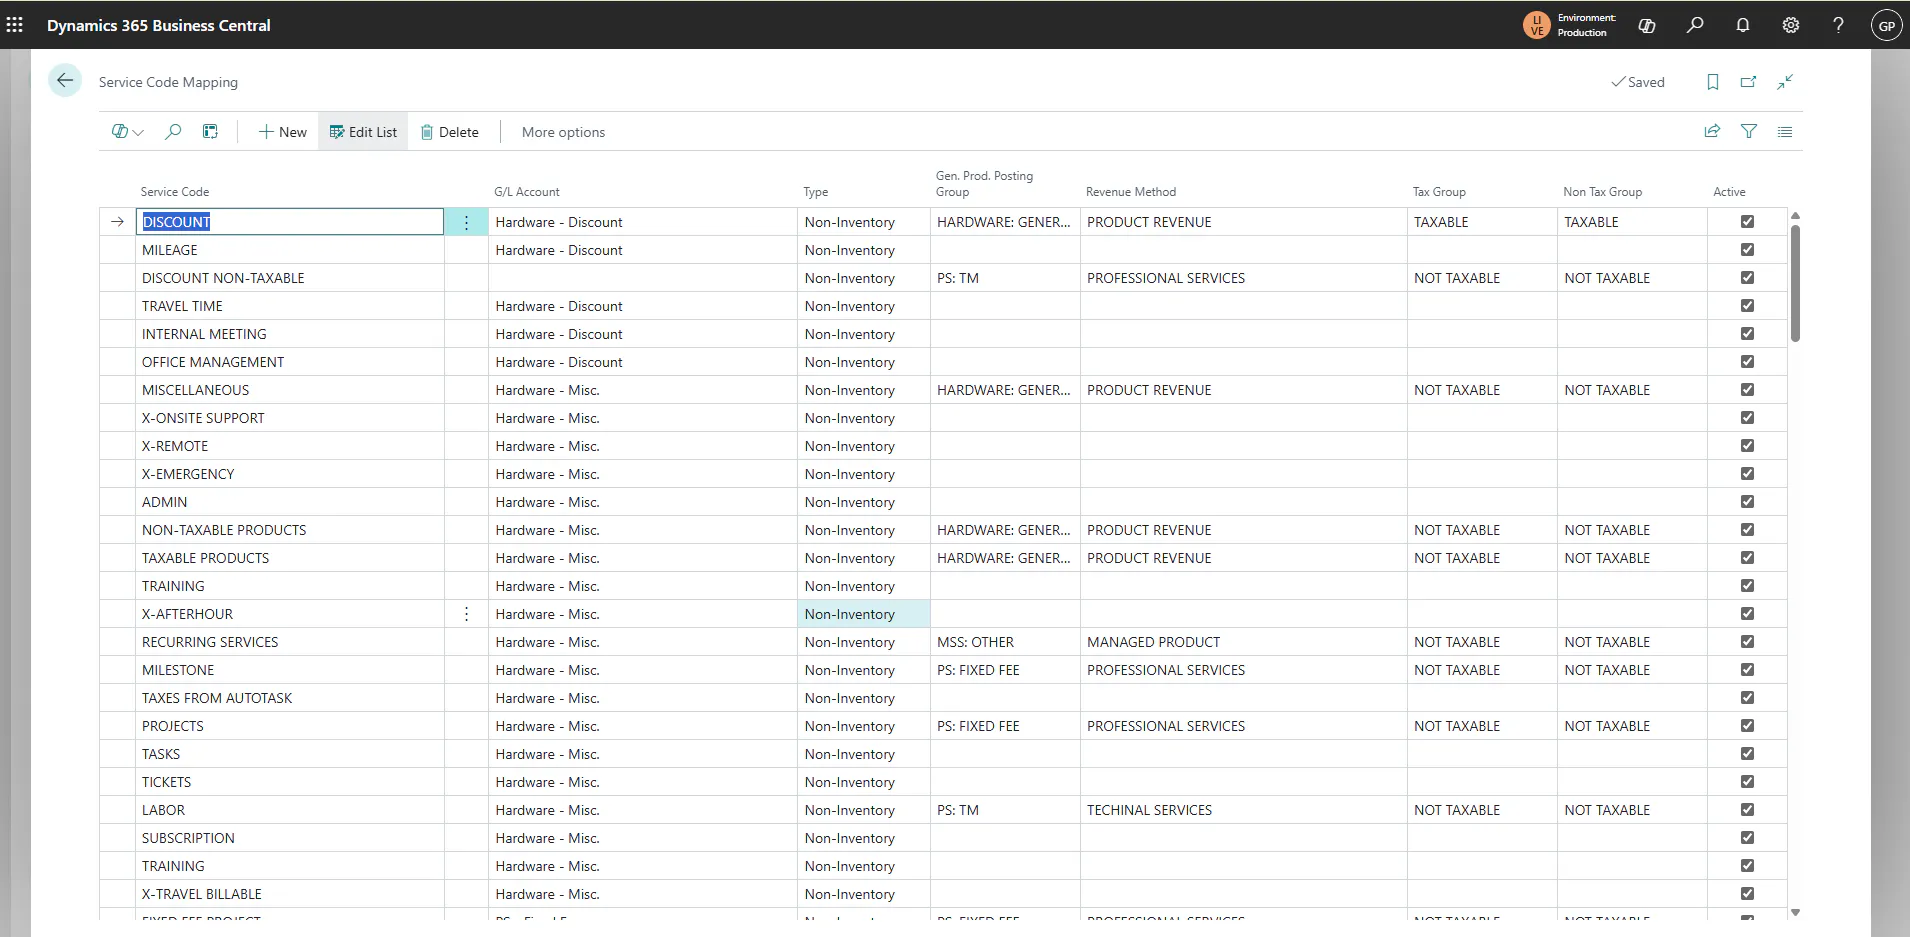Toggle Active checkbox for X-AFTERHOUR
This screenshot has width=1910, height=937.
coord(1747,613)
